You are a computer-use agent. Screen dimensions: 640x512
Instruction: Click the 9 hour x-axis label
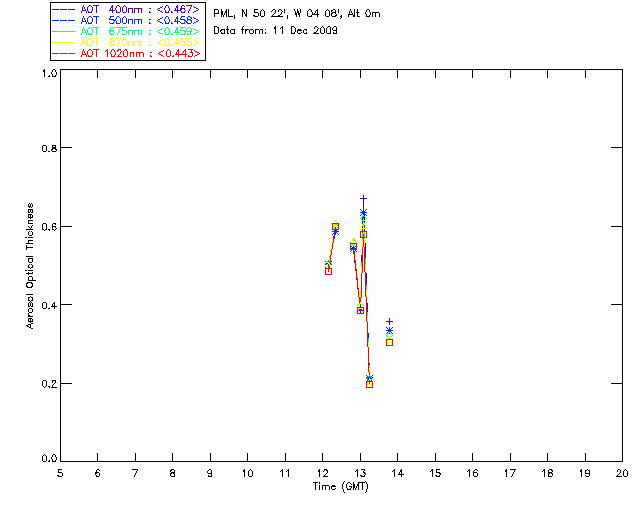[x=210, y=474]
